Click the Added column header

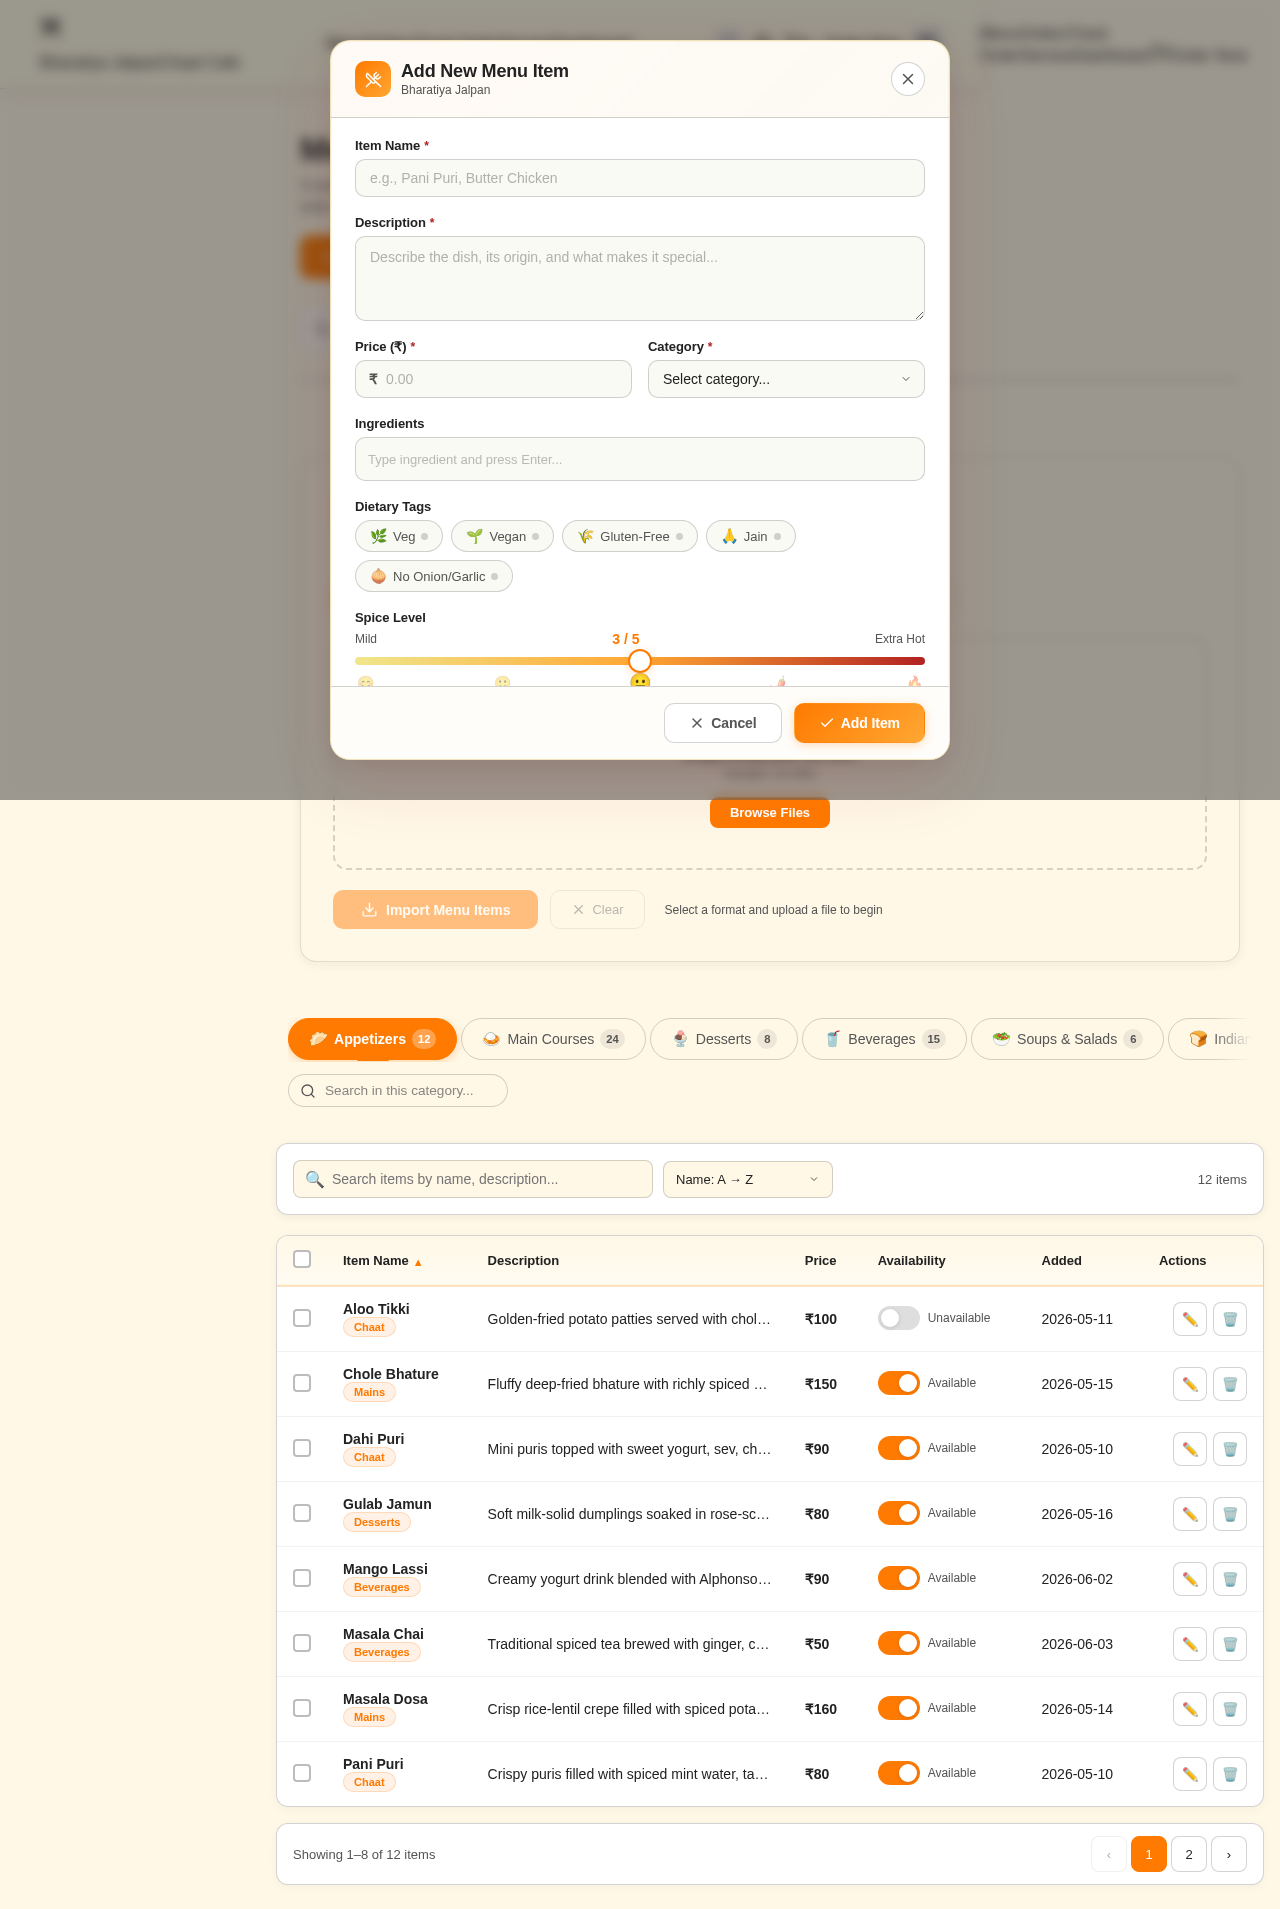click(1061, 1261)
